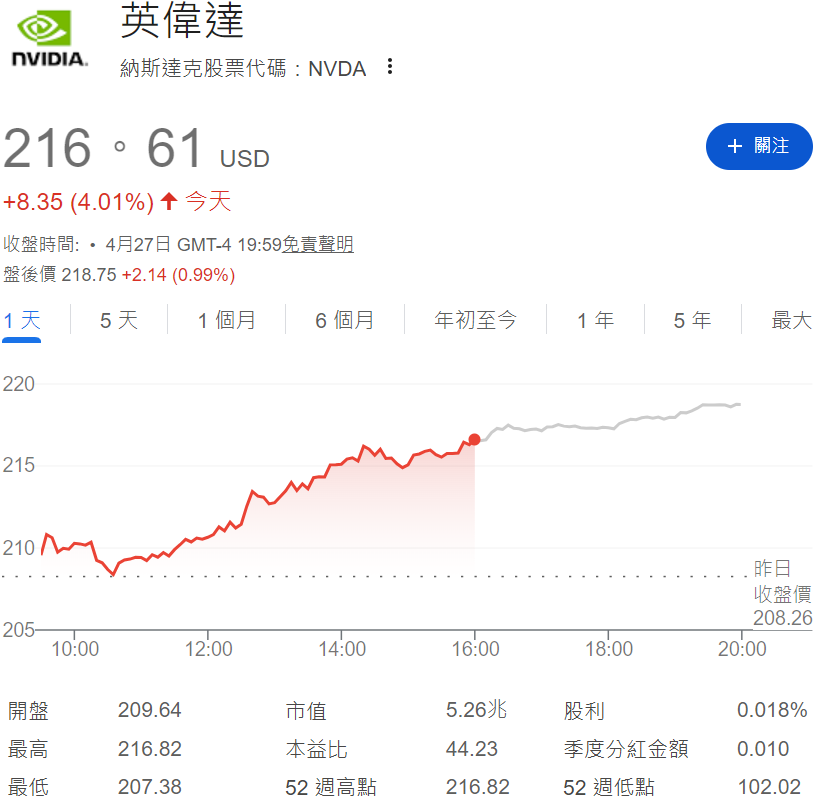The image size is (826, 796).
Task: Select the 年初至今 range option
Action: click(475, 318)
